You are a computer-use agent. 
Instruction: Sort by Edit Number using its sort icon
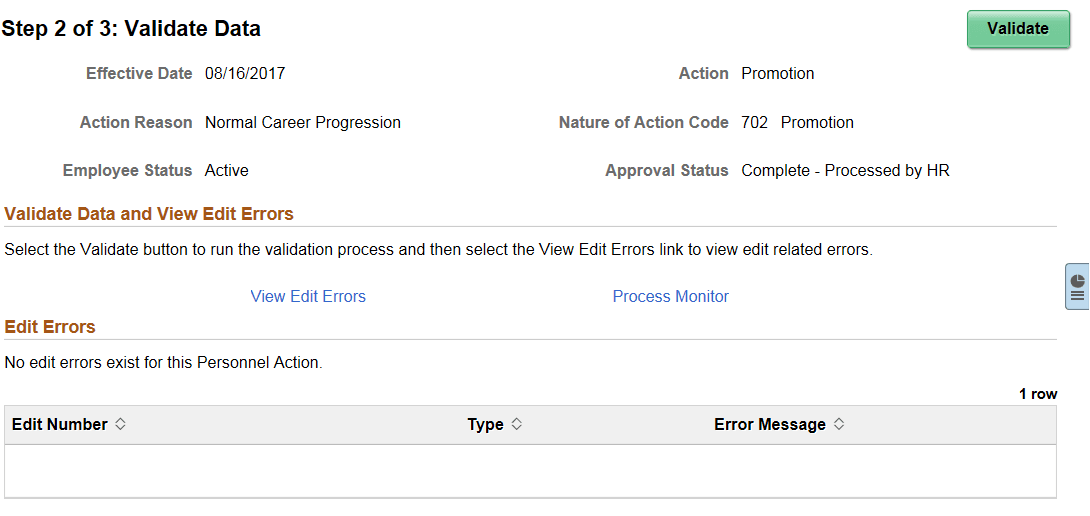click(x=121, y=425)
